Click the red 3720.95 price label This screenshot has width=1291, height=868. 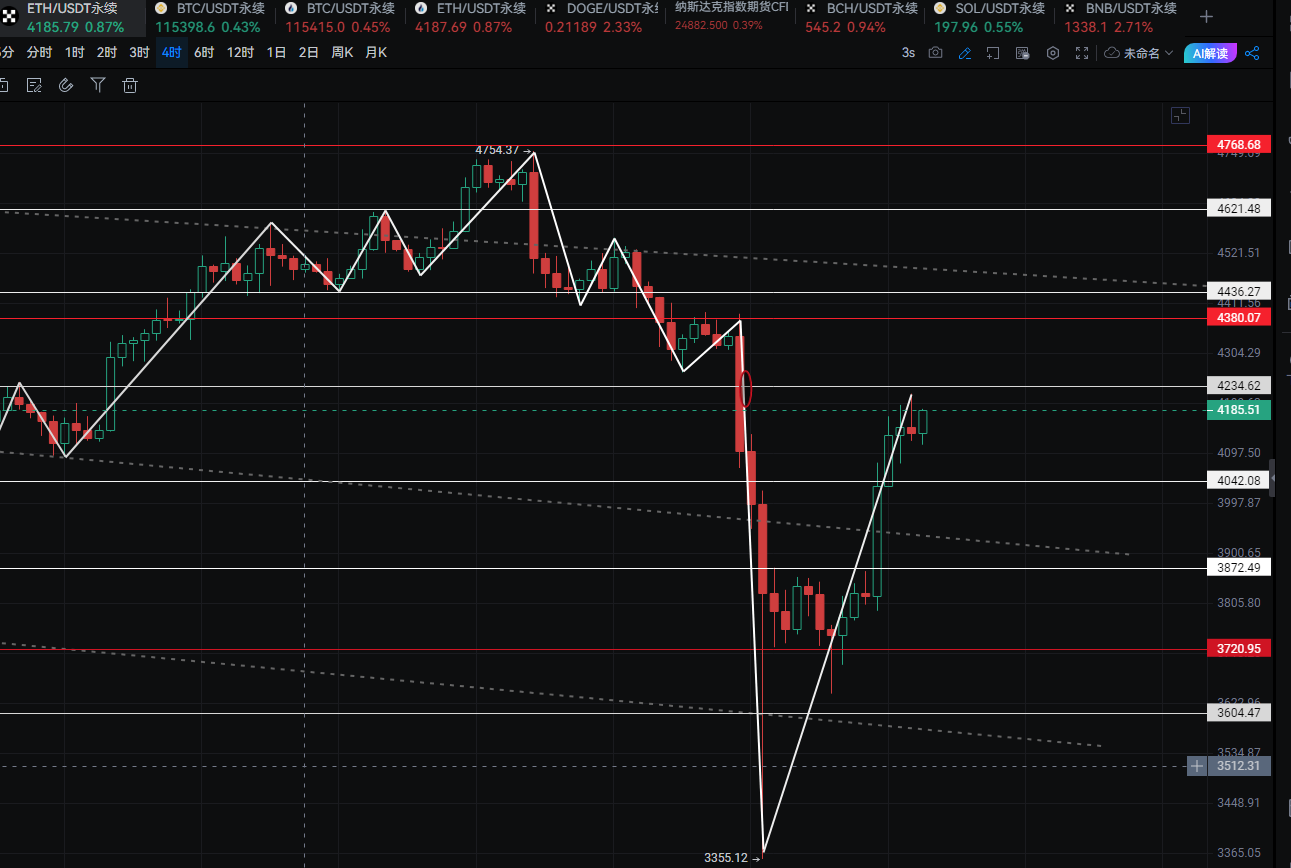[x=1239, y=649]
